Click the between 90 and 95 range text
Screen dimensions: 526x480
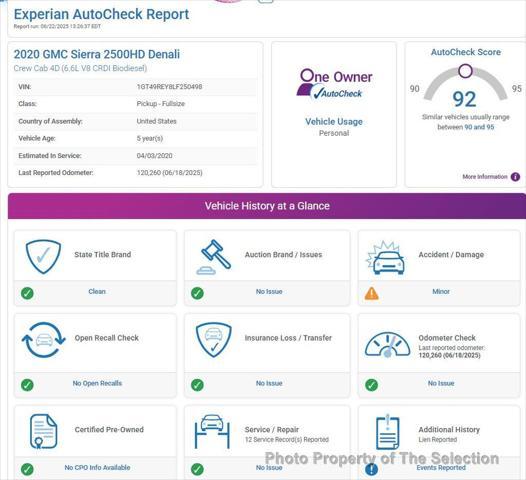coord(466,127)
